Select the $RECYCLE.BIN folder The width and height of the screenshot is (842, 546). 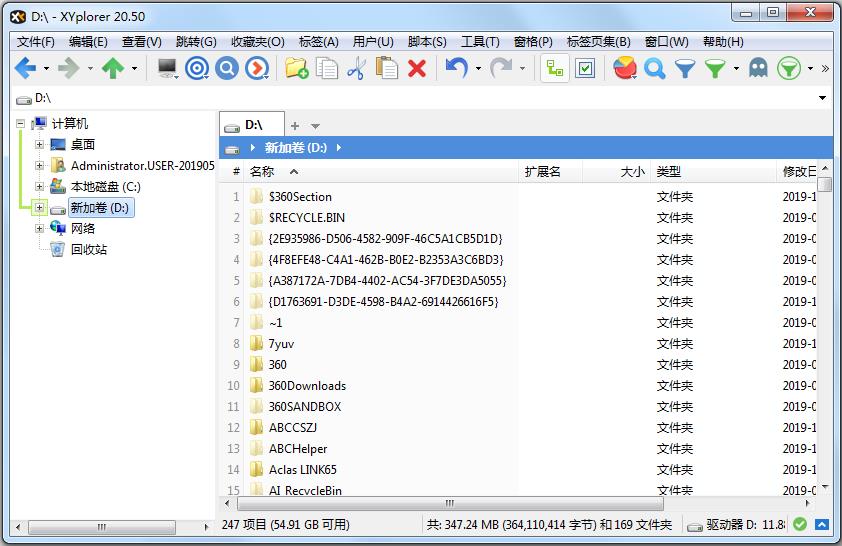click(307, 217)
